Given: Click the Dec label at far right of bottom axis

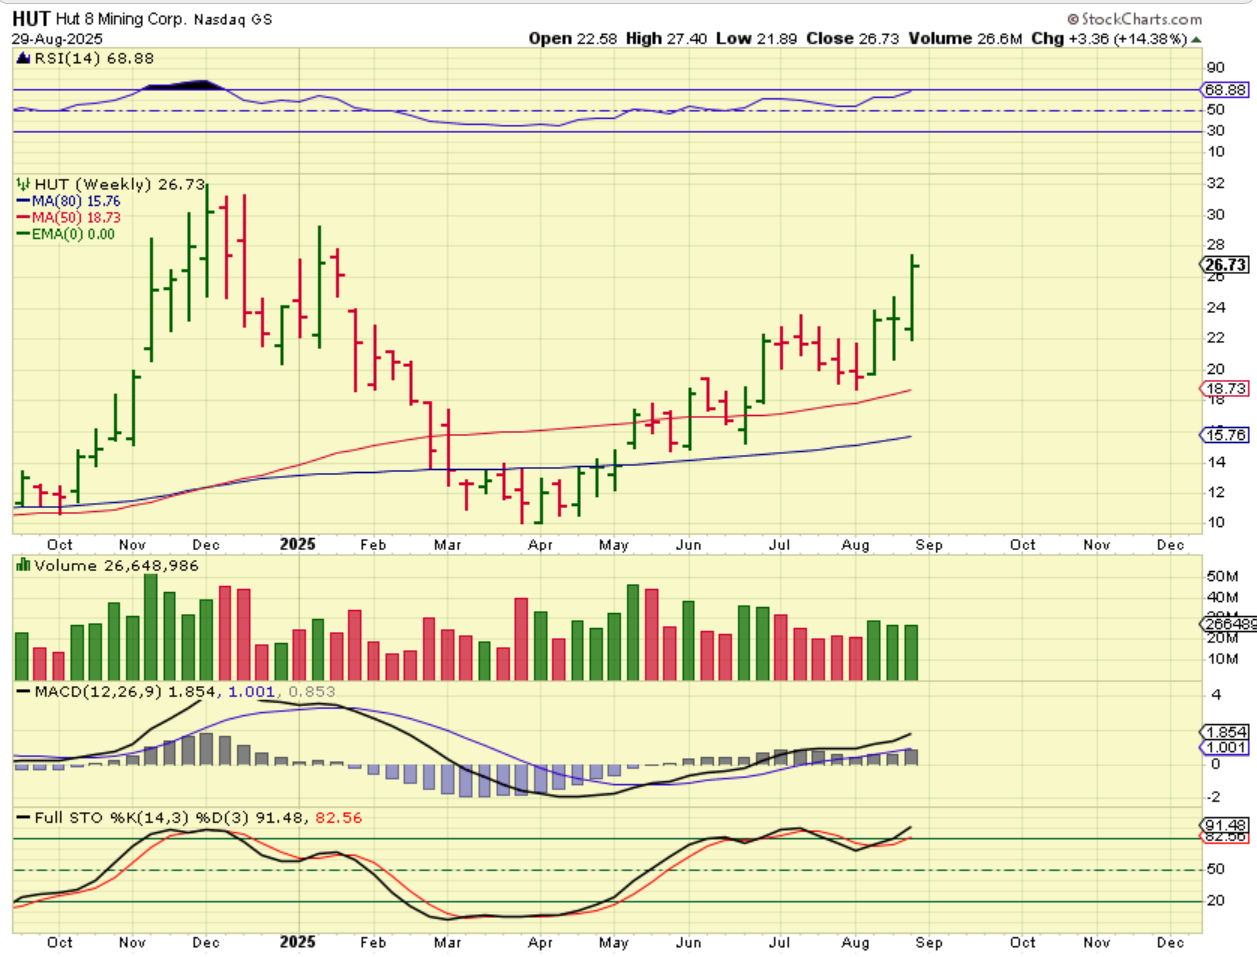Looking at the screenshot, I should 1170,942.
